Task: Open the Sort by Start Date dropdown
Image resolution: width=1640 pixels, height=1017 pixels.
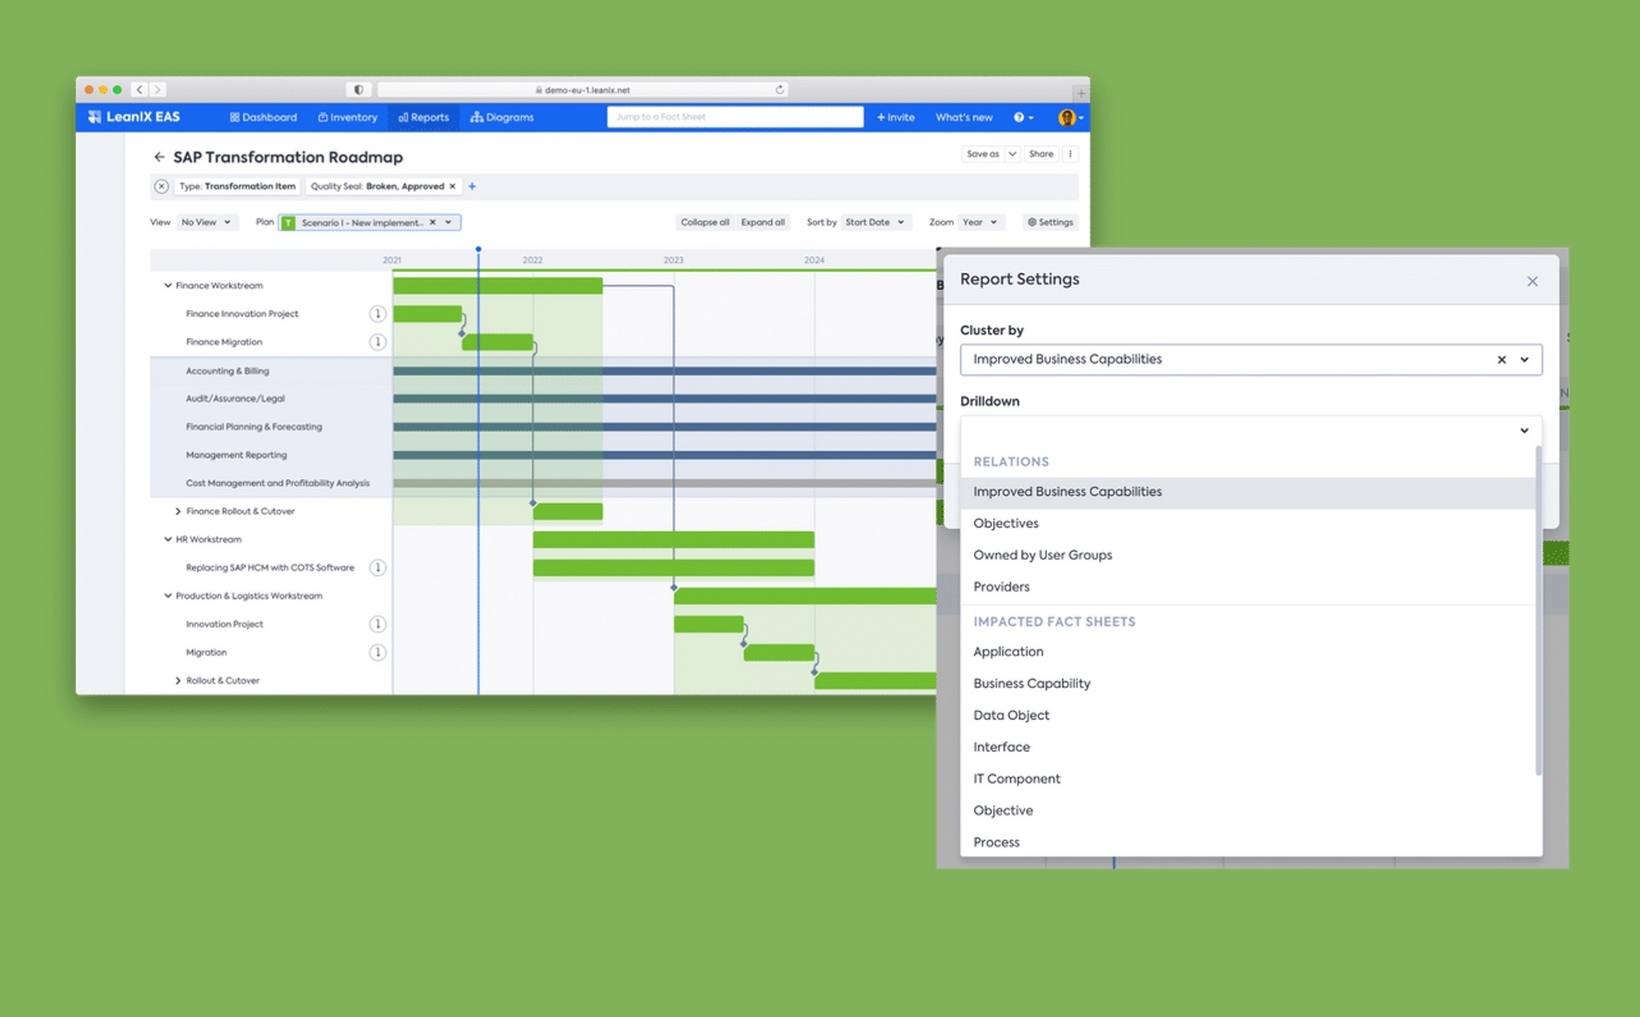Action: (875, 222)
